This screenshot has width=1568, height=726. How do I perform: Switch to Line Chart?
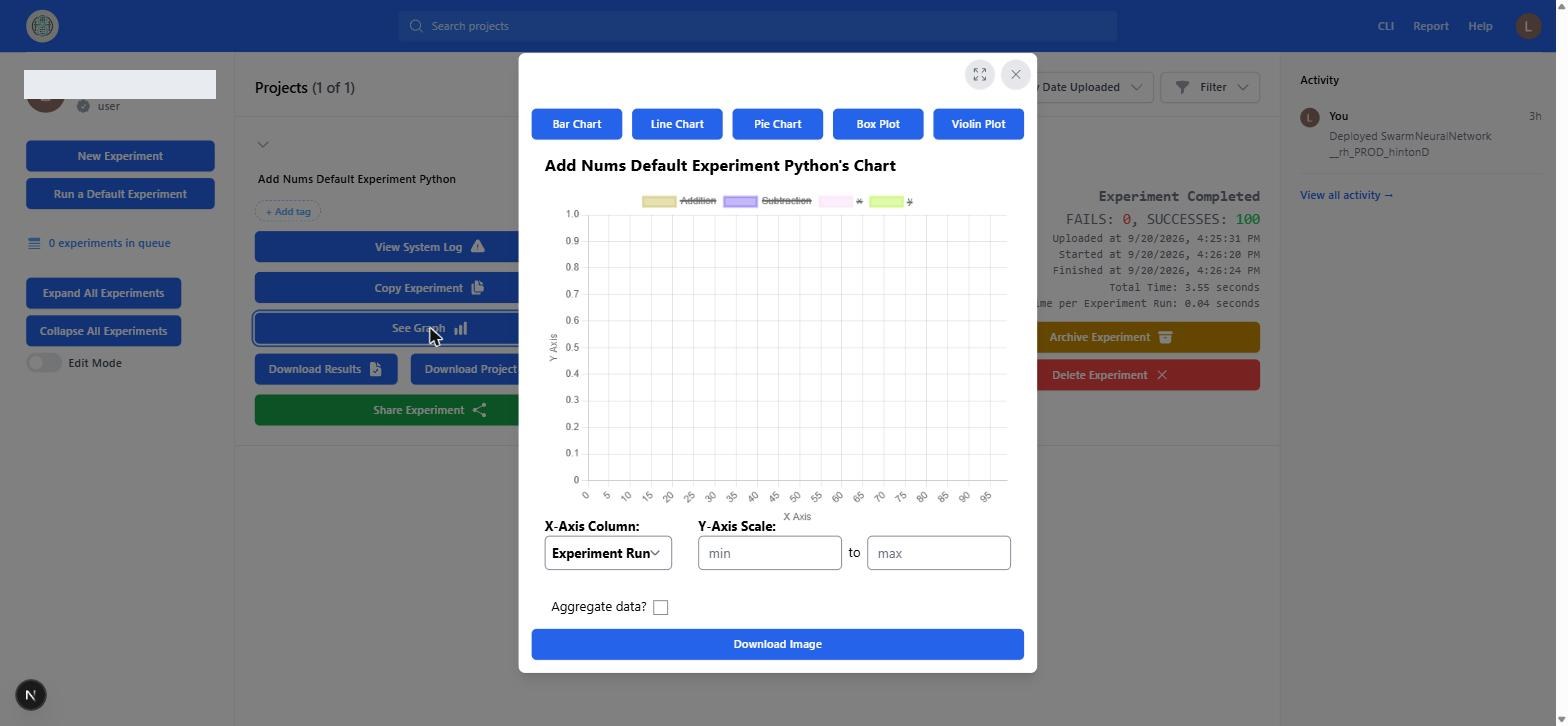click(x=677, y=124)
